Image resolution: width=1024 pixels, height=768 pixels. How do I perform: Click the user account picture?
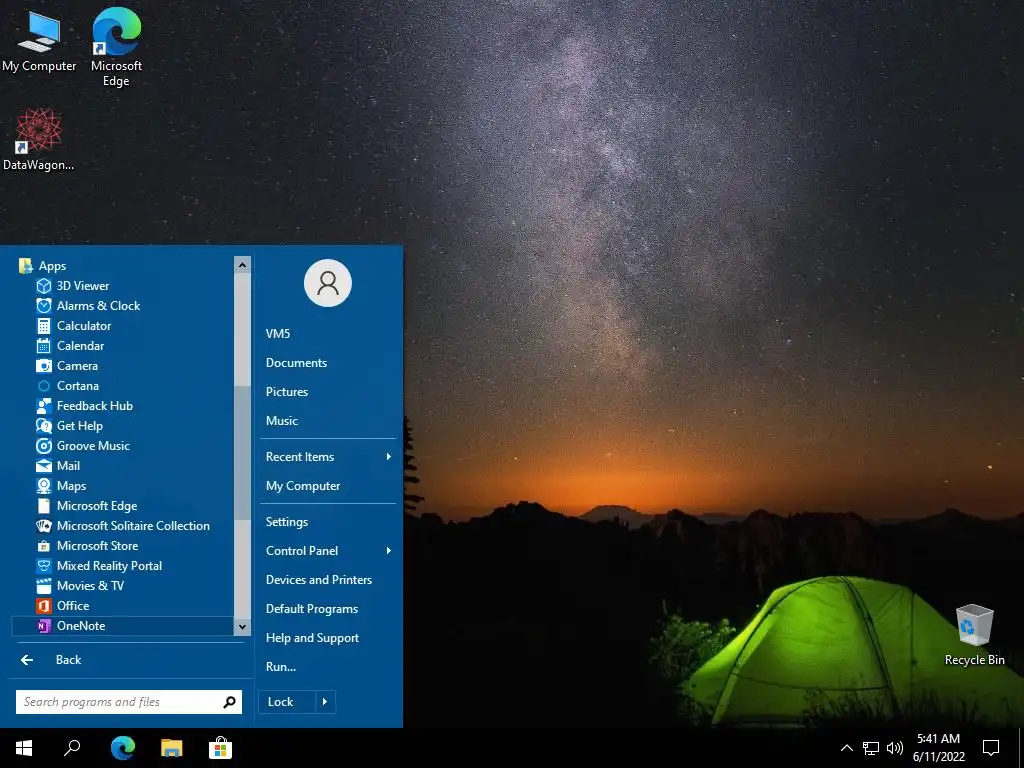pos(328,283)
